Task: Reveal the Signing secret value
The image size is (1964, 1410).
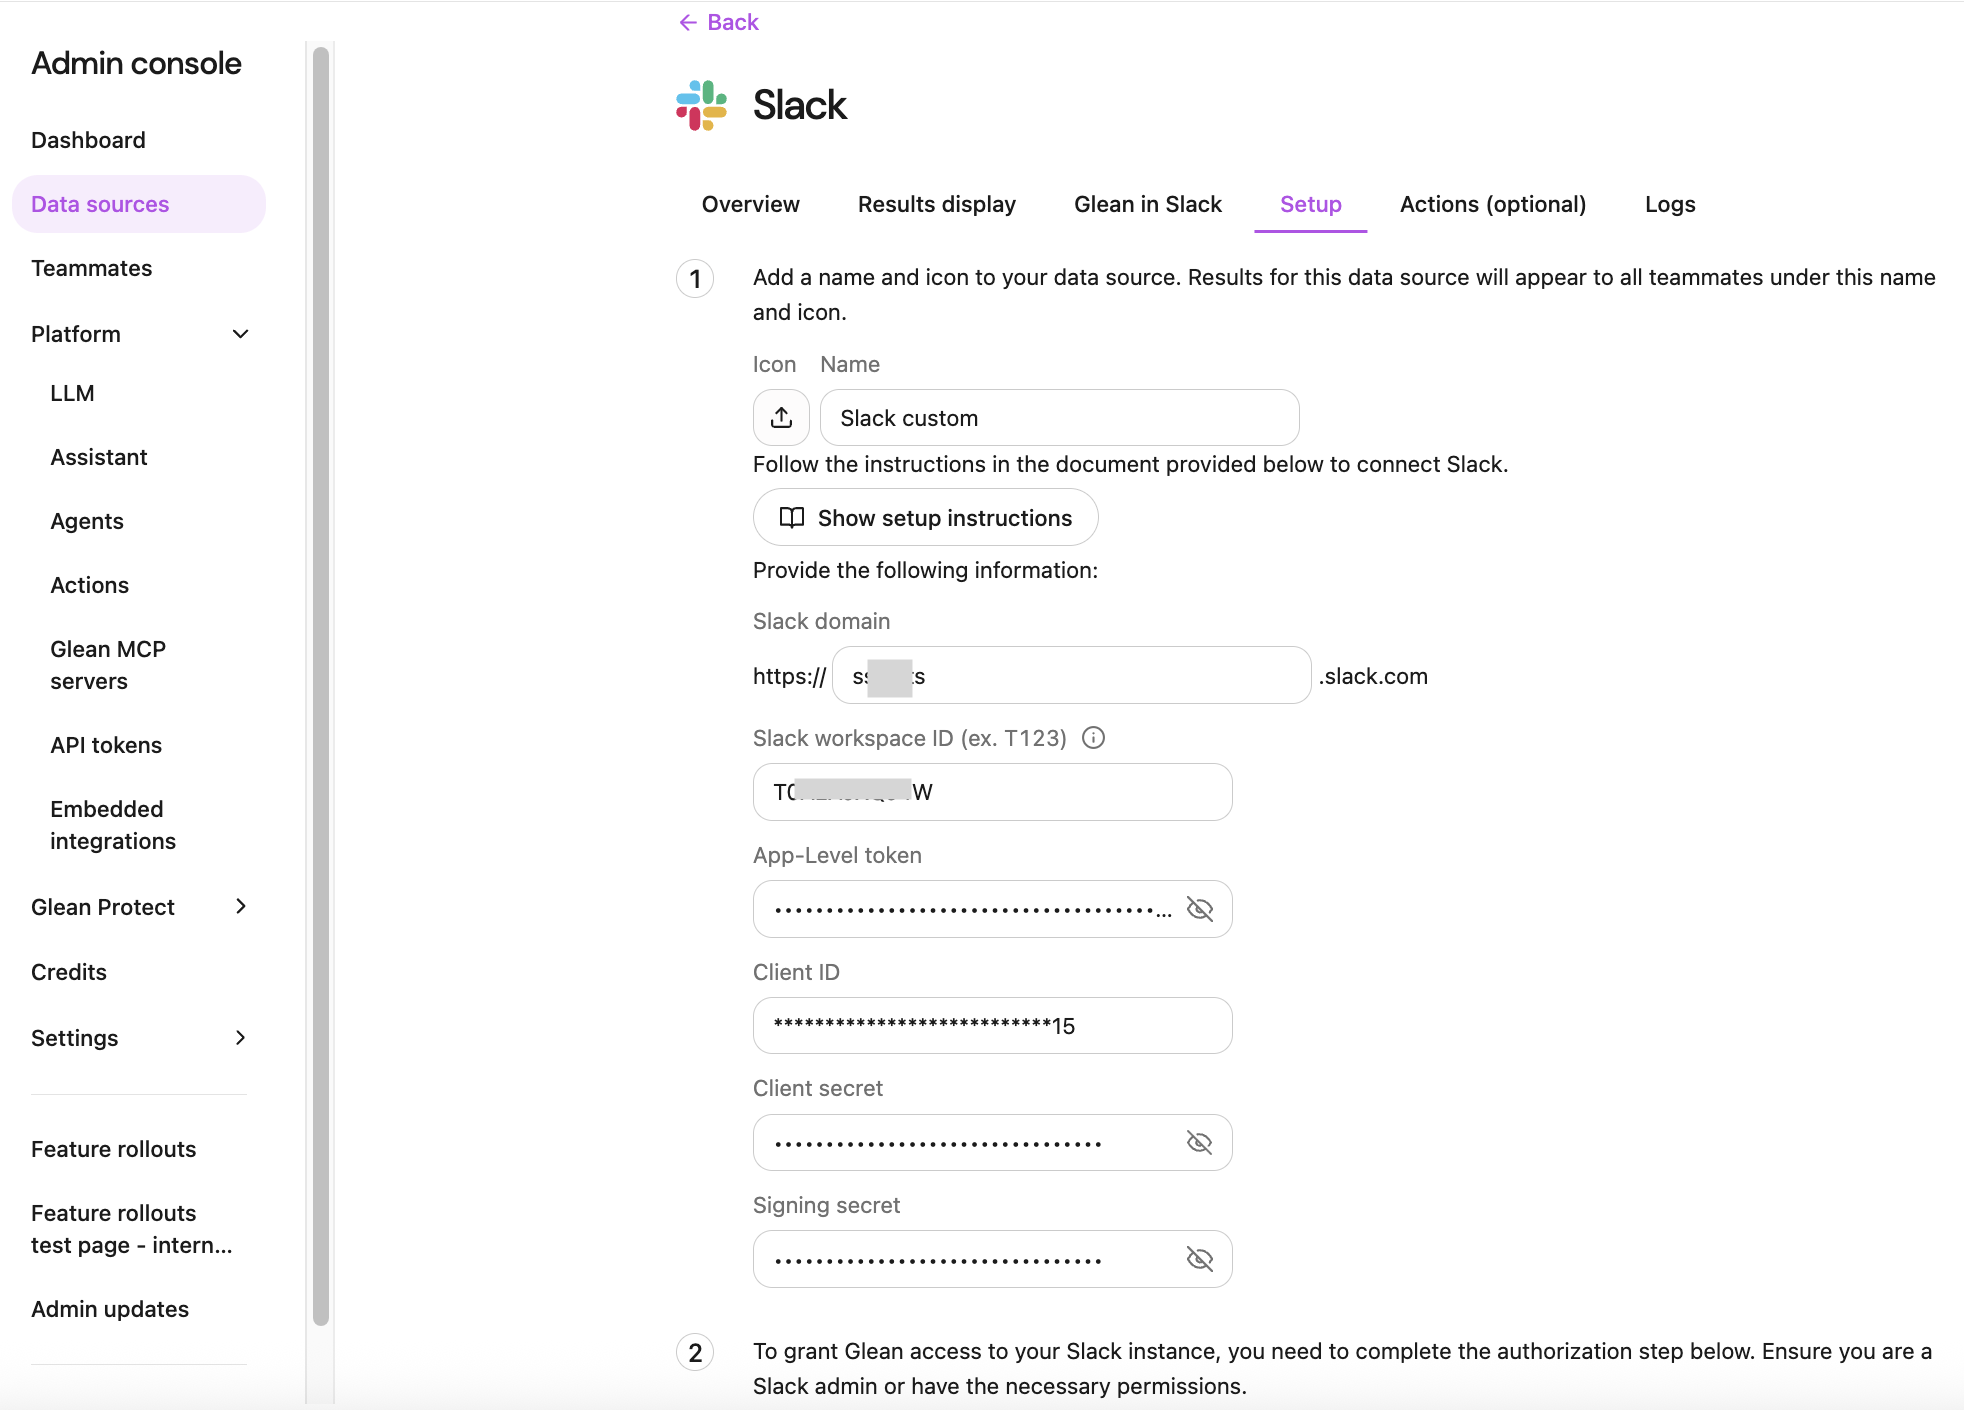Action: pyautogui.click(x=1199, y=1259)
